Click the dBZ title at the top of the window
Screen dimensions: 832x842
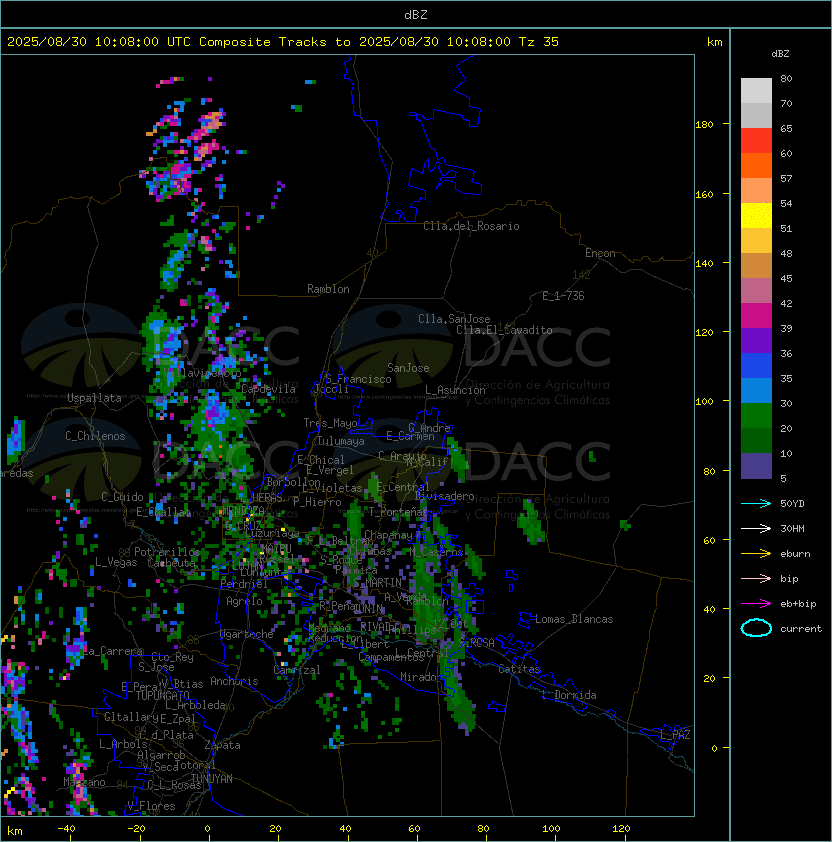[x=416, y=14]
